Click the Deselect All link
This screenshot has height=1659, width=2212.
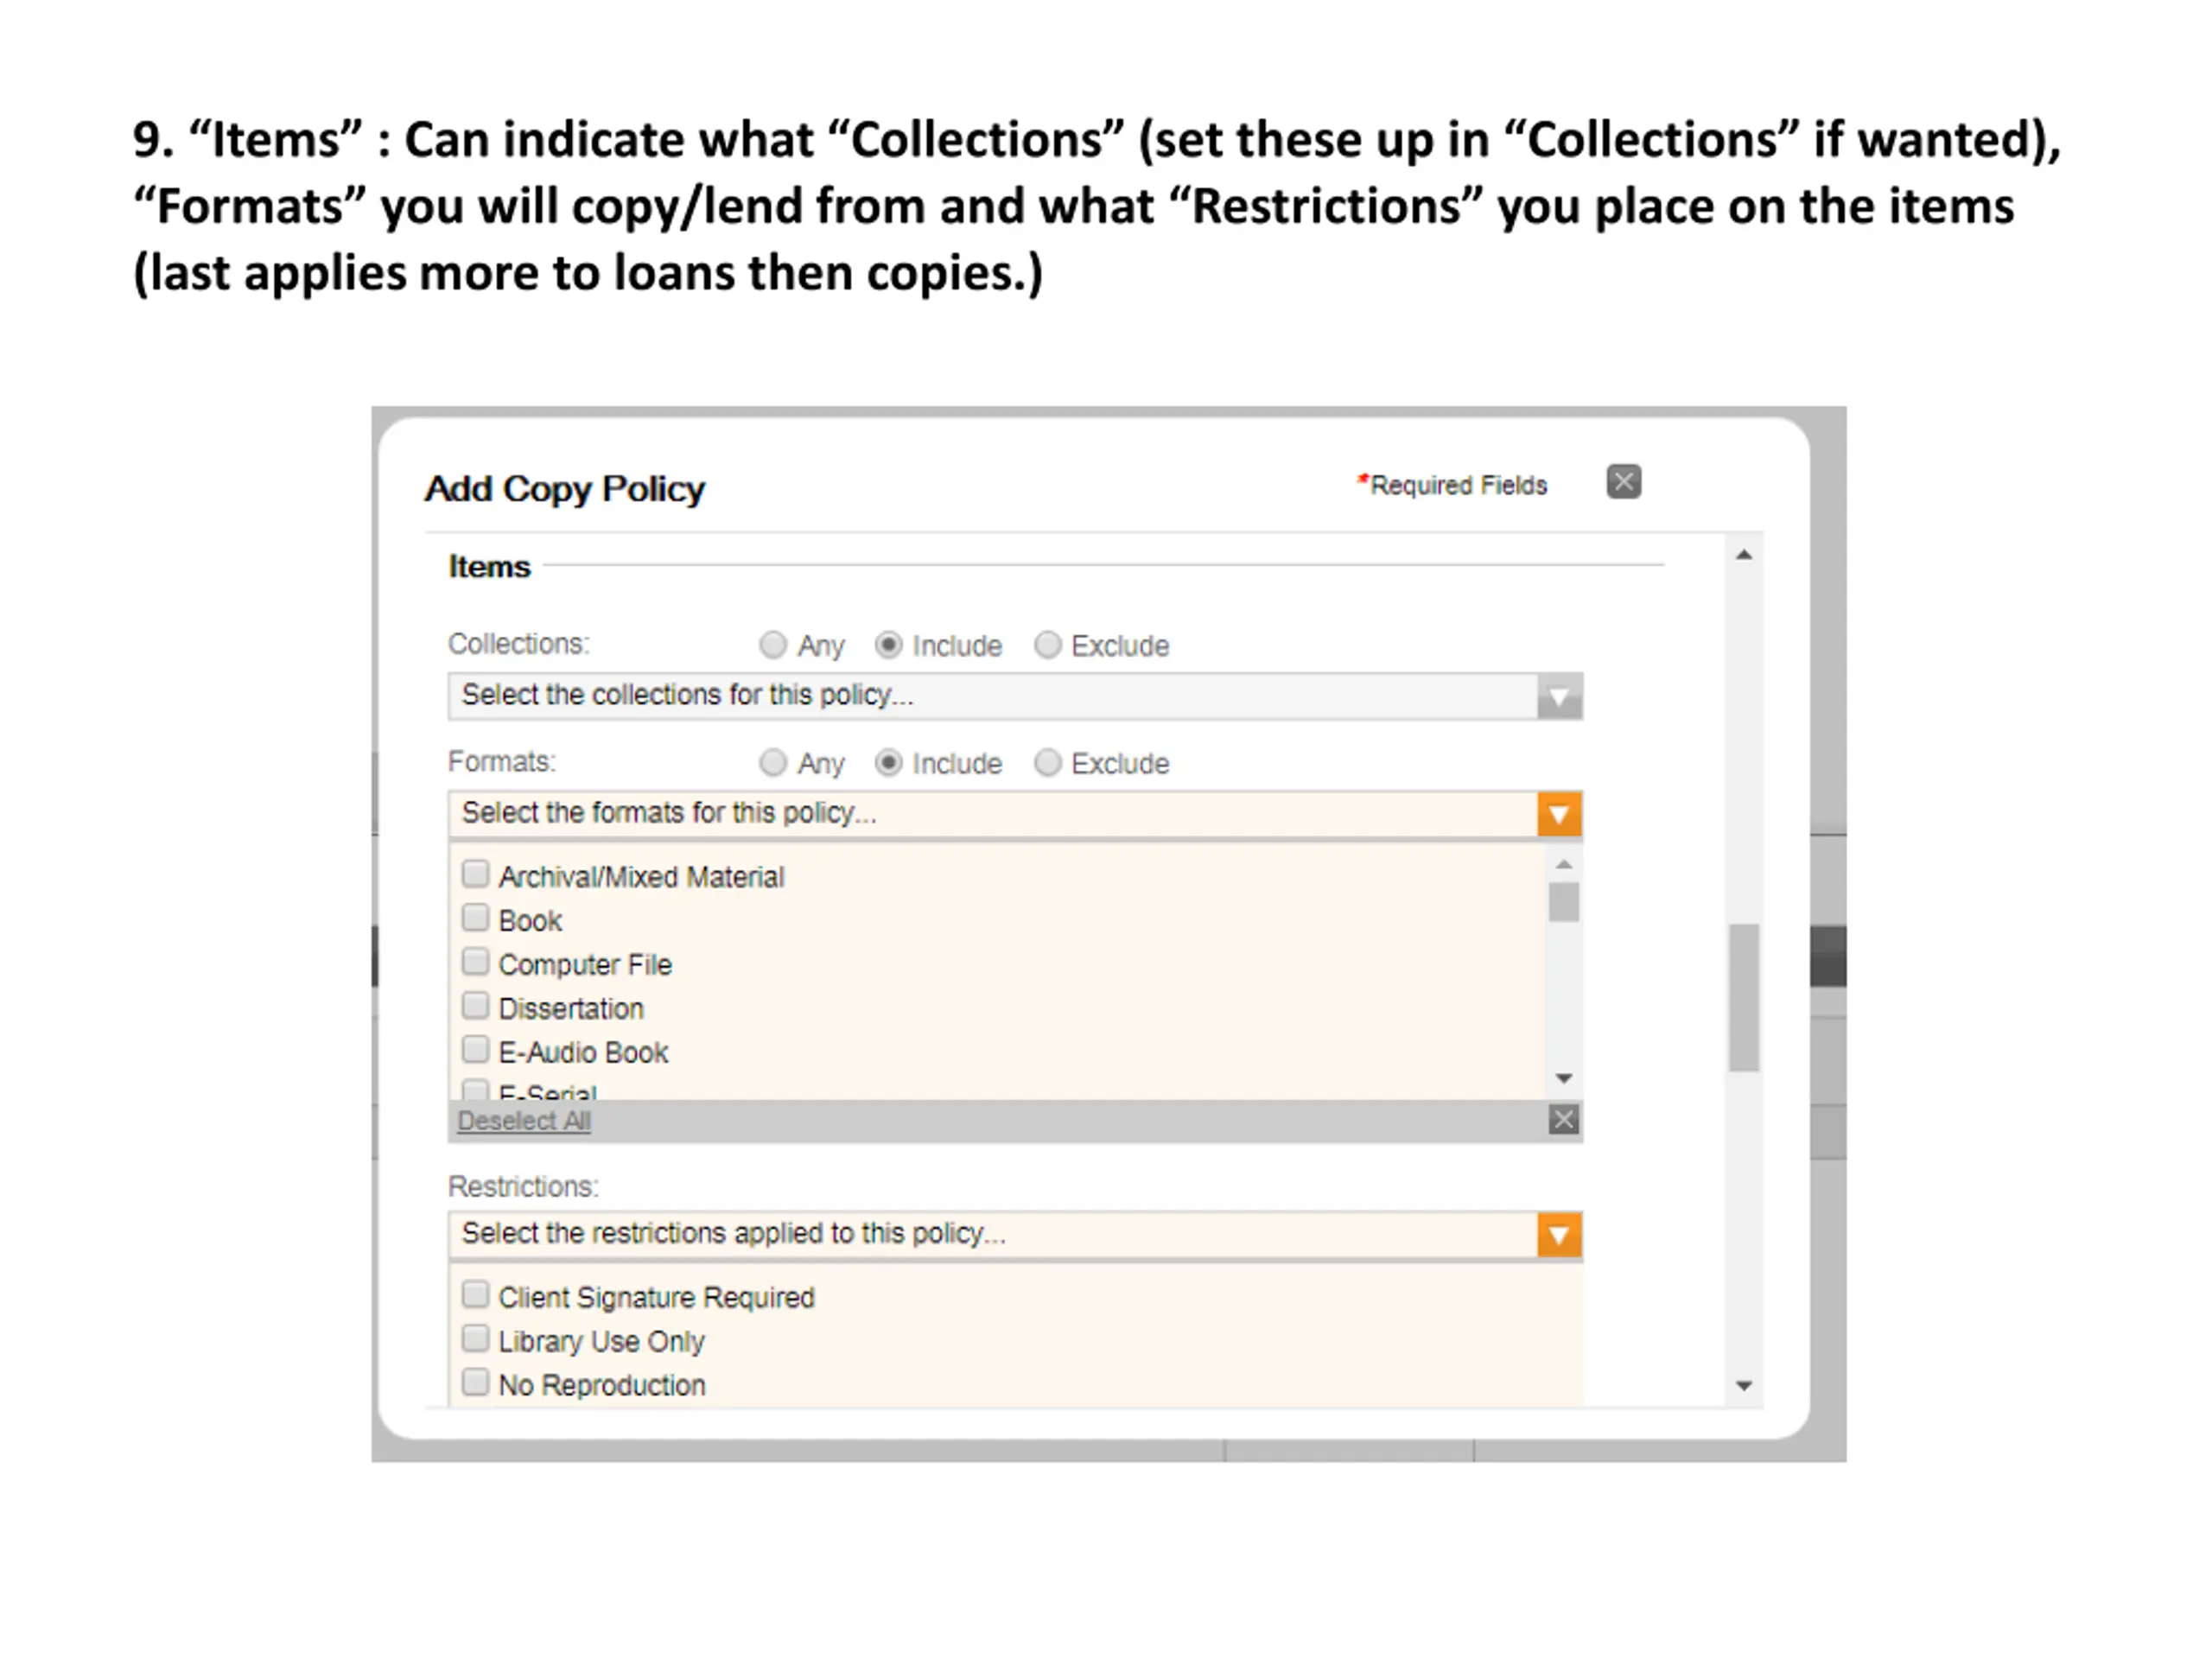[524, 1121]
